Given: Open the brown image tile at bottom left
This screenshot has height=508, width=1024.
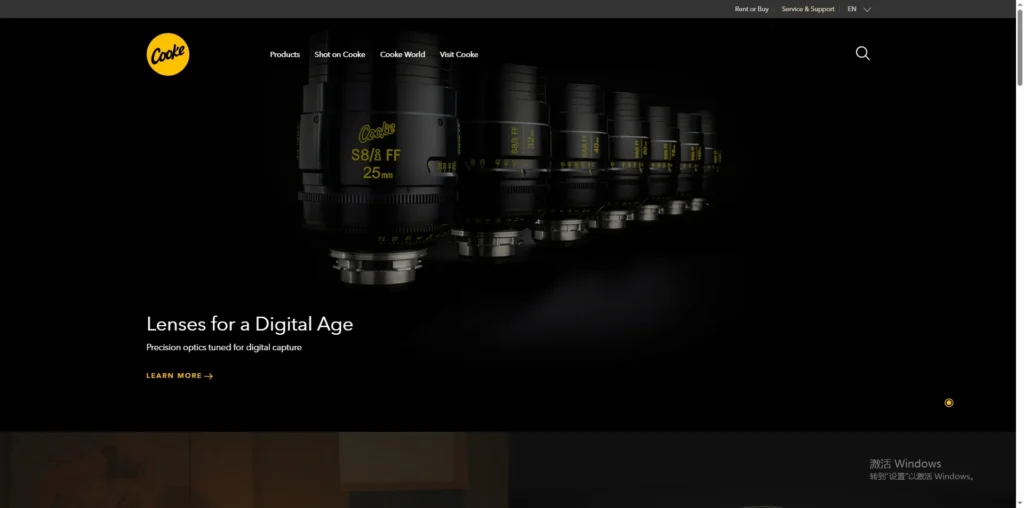Looking at the screenshot, I should click(x=254, y=470).
